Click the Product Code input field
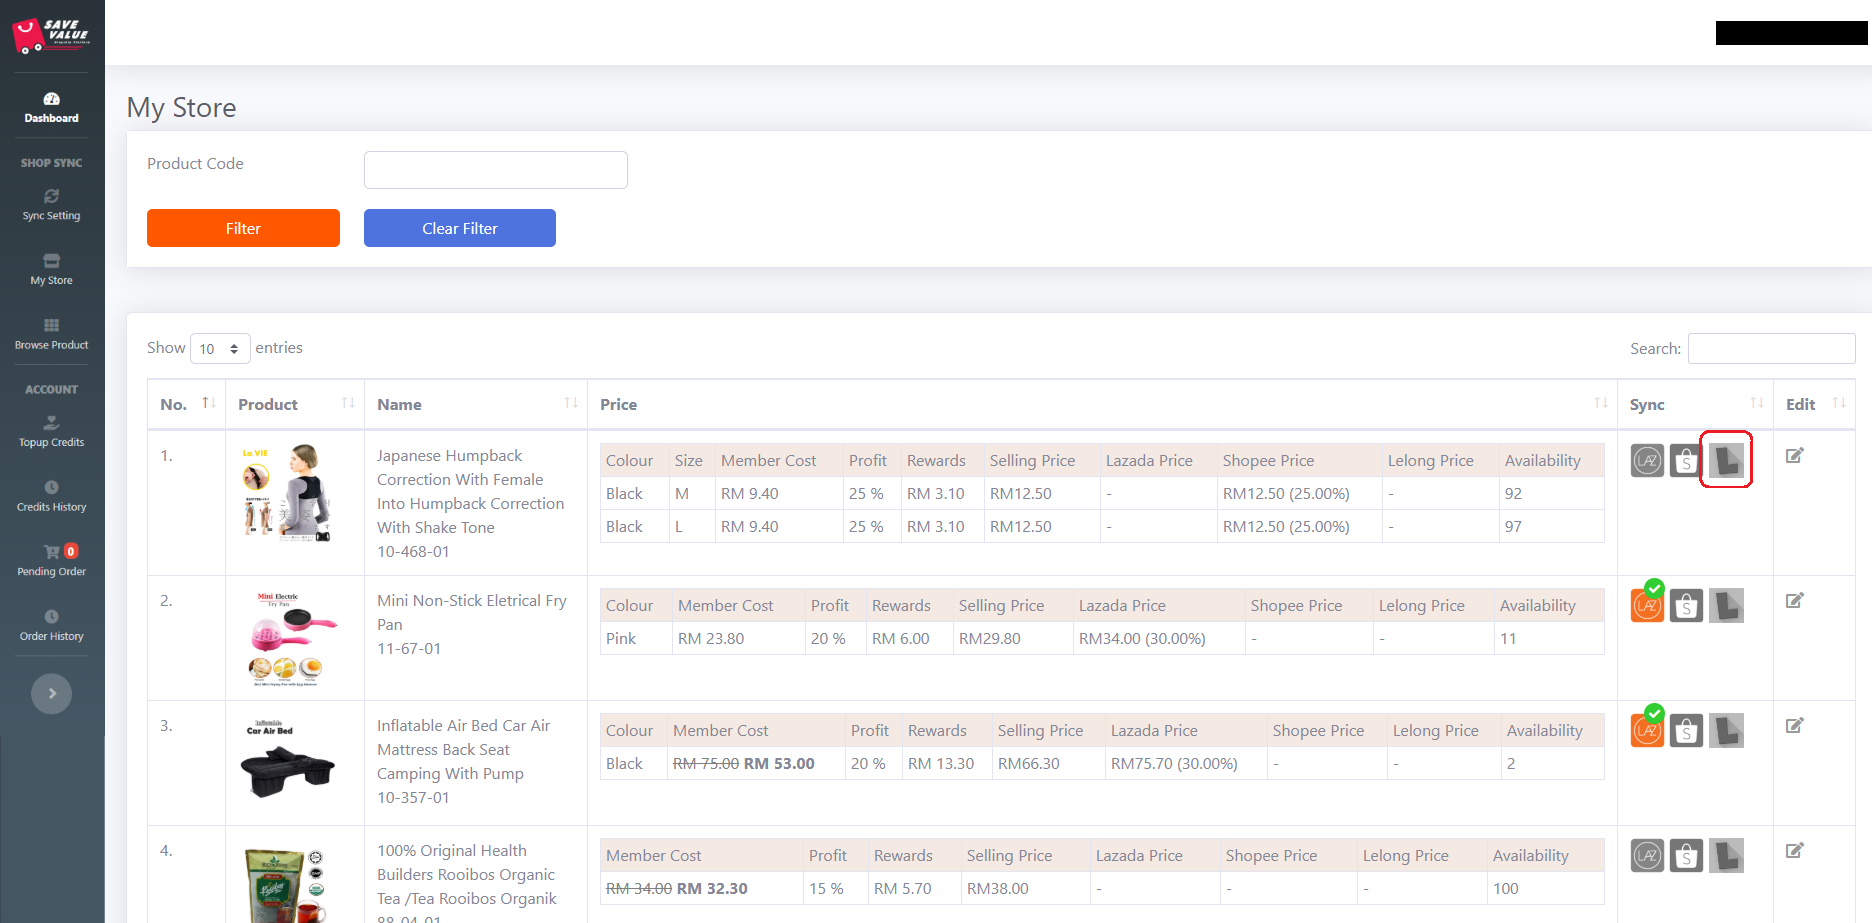The height and width of the screenshot is (923, 1872). 495,170
